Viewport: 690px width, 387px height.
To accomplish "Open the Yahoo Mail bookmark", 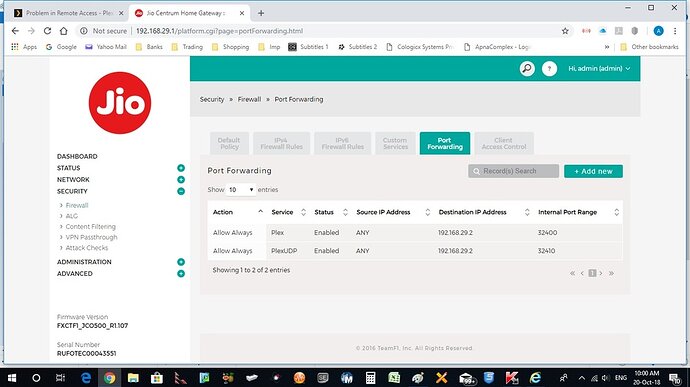I will 106,47.
